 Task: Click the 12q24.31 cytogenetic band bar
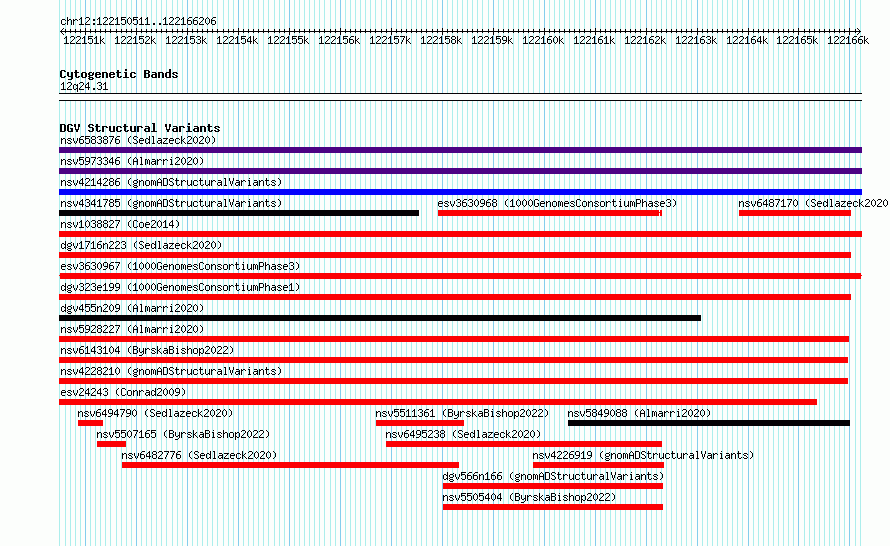(460, 97)
